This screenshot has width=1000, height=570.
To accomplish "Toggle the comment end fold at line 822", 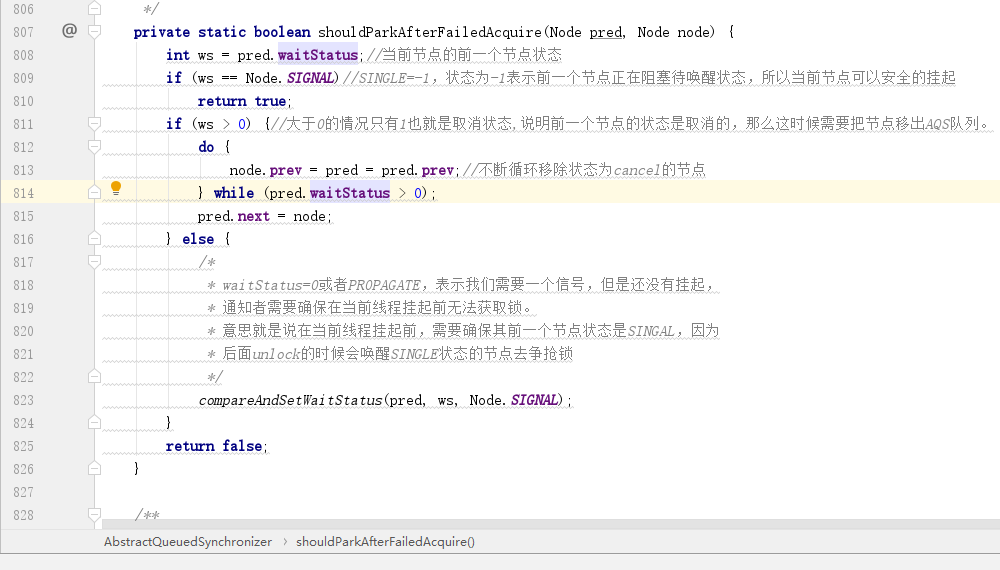I will tap(94, 376).
